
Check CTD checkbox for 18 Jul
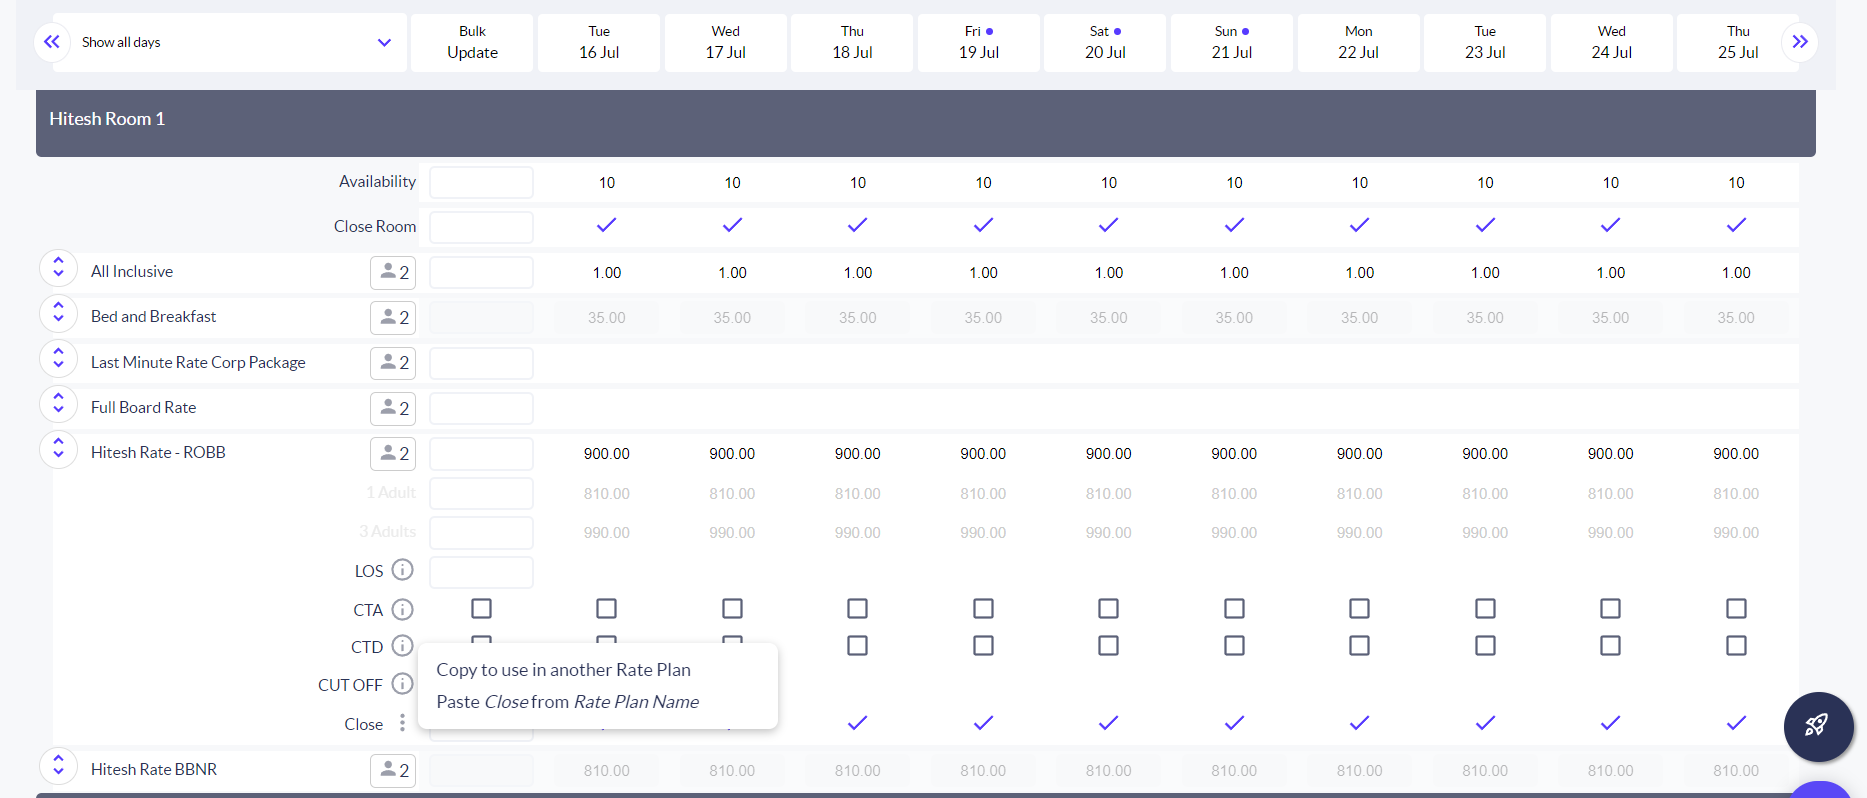[857, 645]
